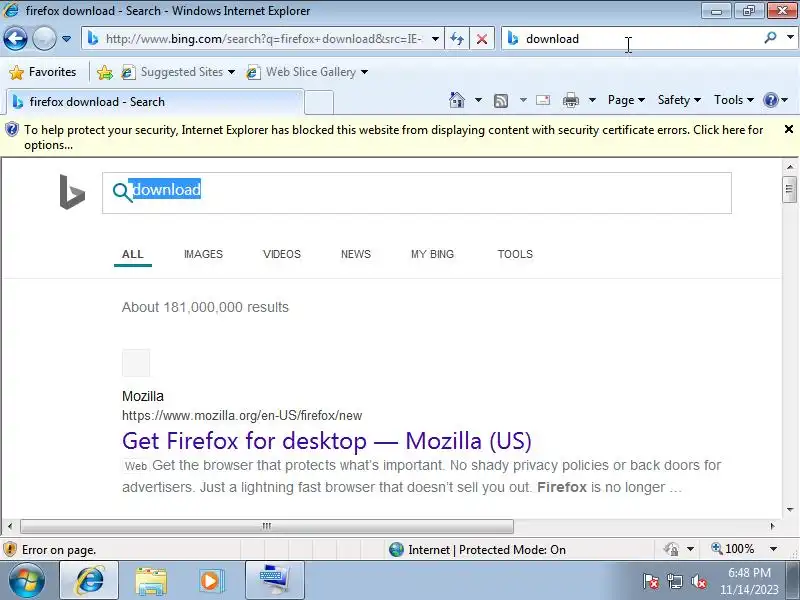Click the Mozilla site name text
The height and width of the screenshot is (600, 800).
(143, 396)
